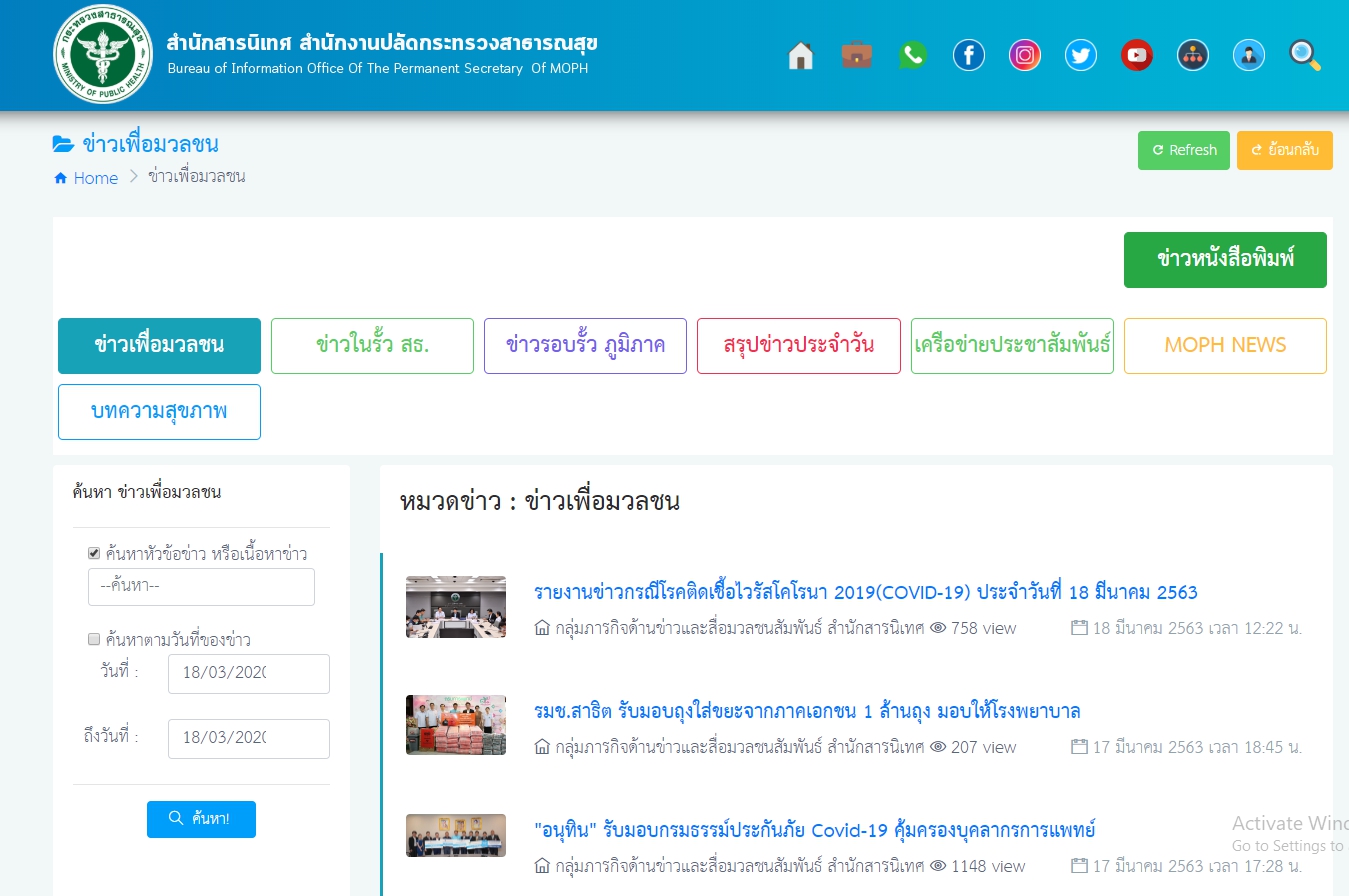Open the Twitter icon link
This screenshot has width=1349, height=896.
[x=1080, y=55]
